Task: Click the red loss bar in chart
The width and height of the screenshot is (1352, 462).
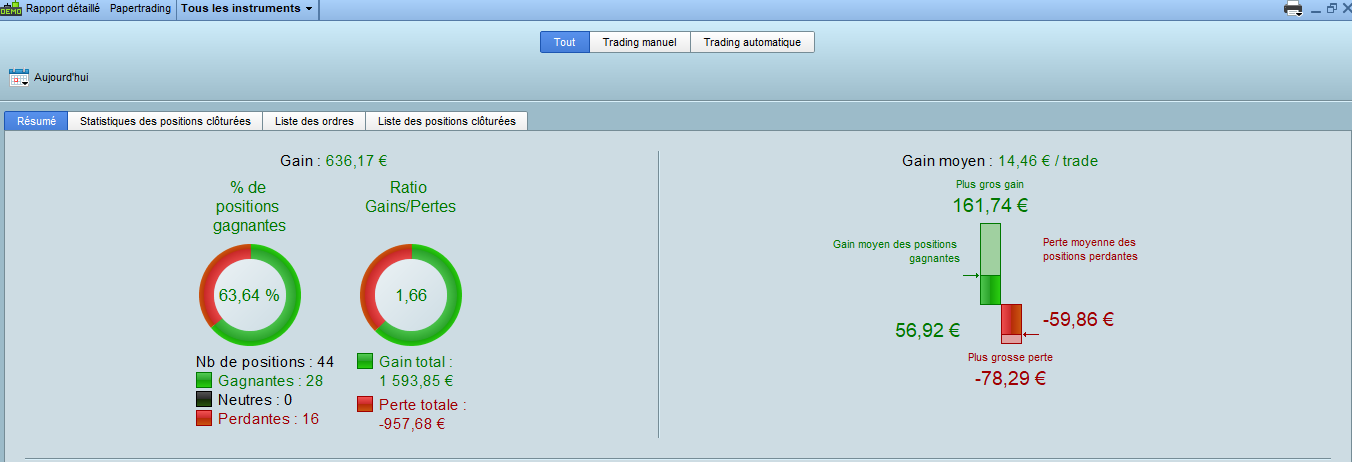Action: click(x=1011, y=323)
